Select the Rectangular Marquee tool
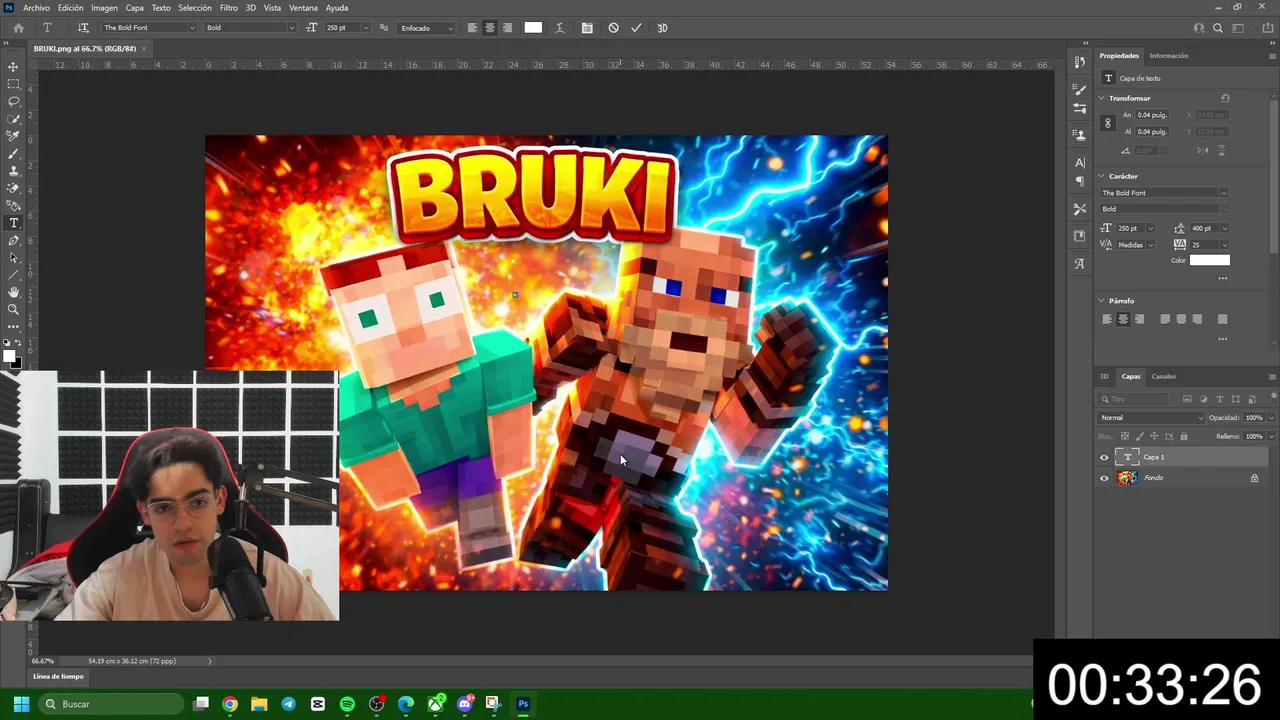The width and height of the screenshot is (1280, 720). [13, 84]
